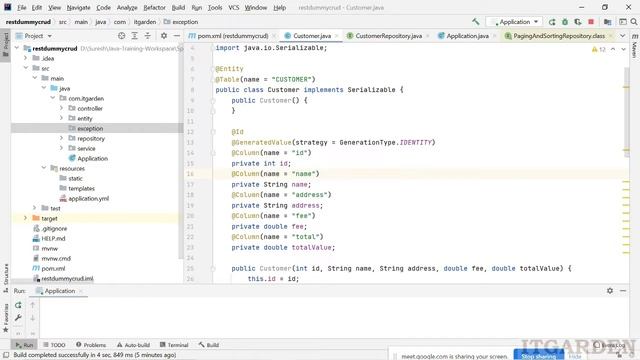640x360 pixels.
Task: Switch to CustomerRepository.java tab
Action: 388,36
